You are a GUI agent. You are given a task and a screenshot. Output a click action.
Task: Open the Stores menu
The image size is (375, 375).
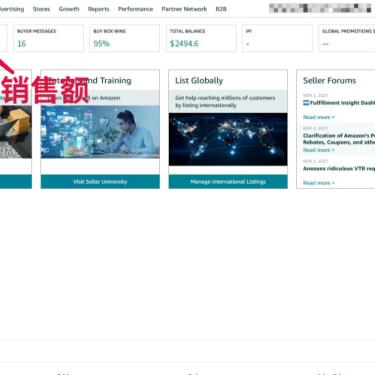[41, 9]
